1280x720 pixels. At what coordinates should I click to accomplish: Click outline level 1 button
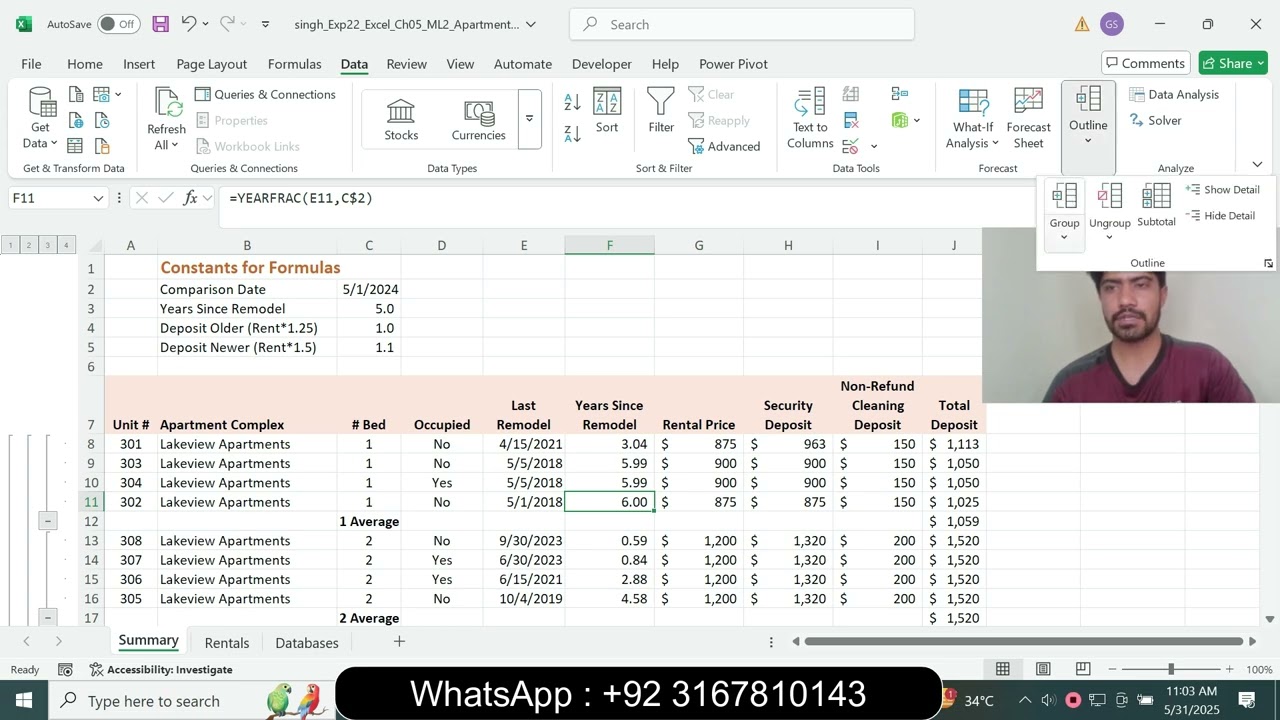[x=9, y=245]
